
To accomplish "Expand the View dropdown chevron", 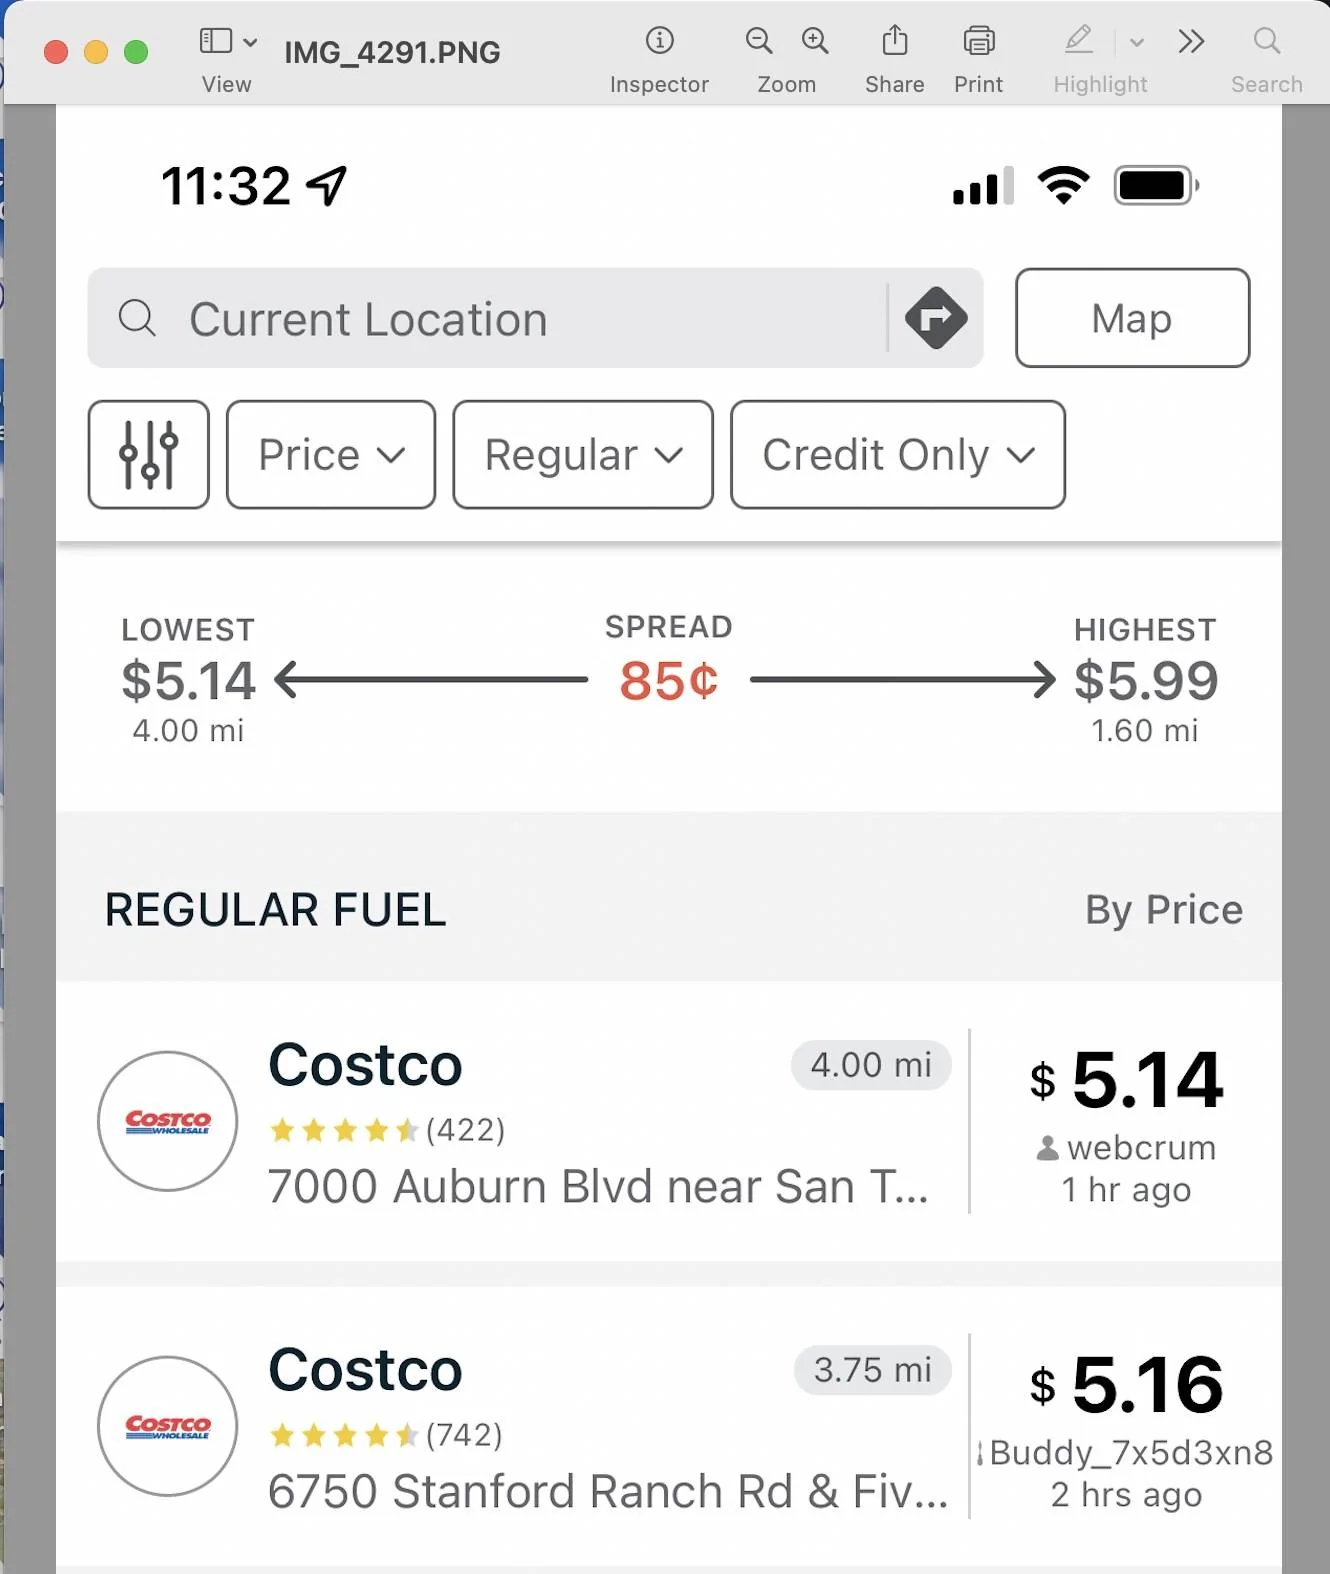I will click(x=250, y=42).
